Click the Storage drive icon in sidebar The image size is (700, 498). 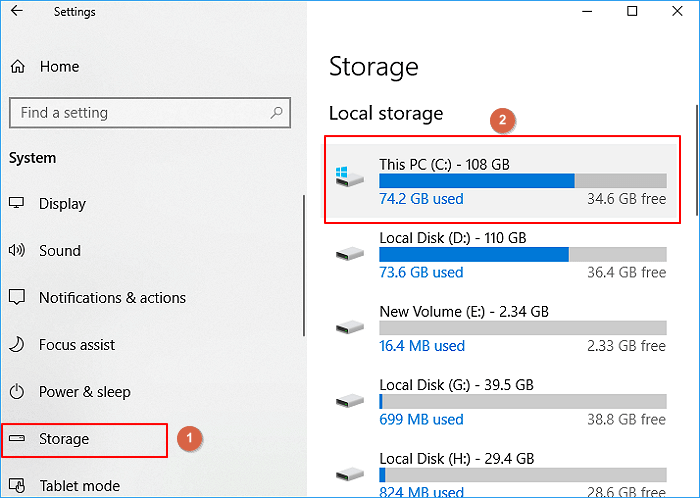tap(17, 439)
